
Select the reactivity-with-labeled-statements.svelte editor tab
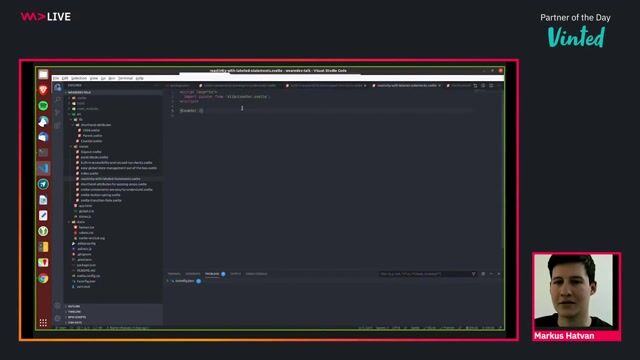point(406,86)
